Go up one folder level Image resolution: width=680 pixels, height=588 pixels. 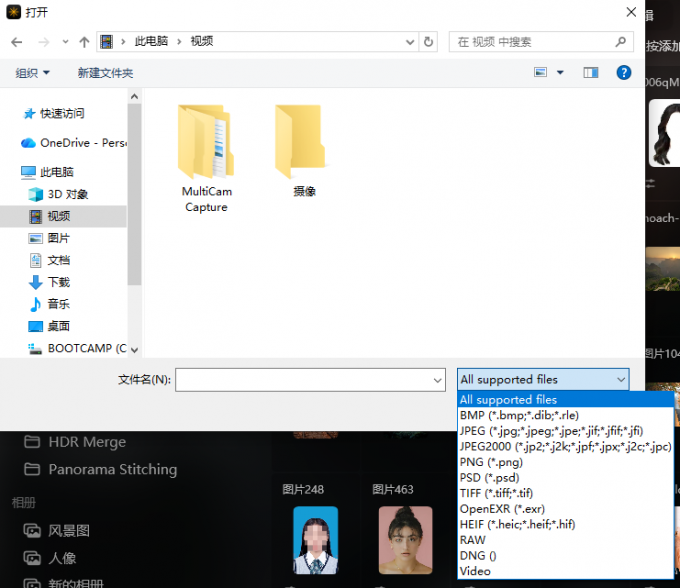(84, 42)
